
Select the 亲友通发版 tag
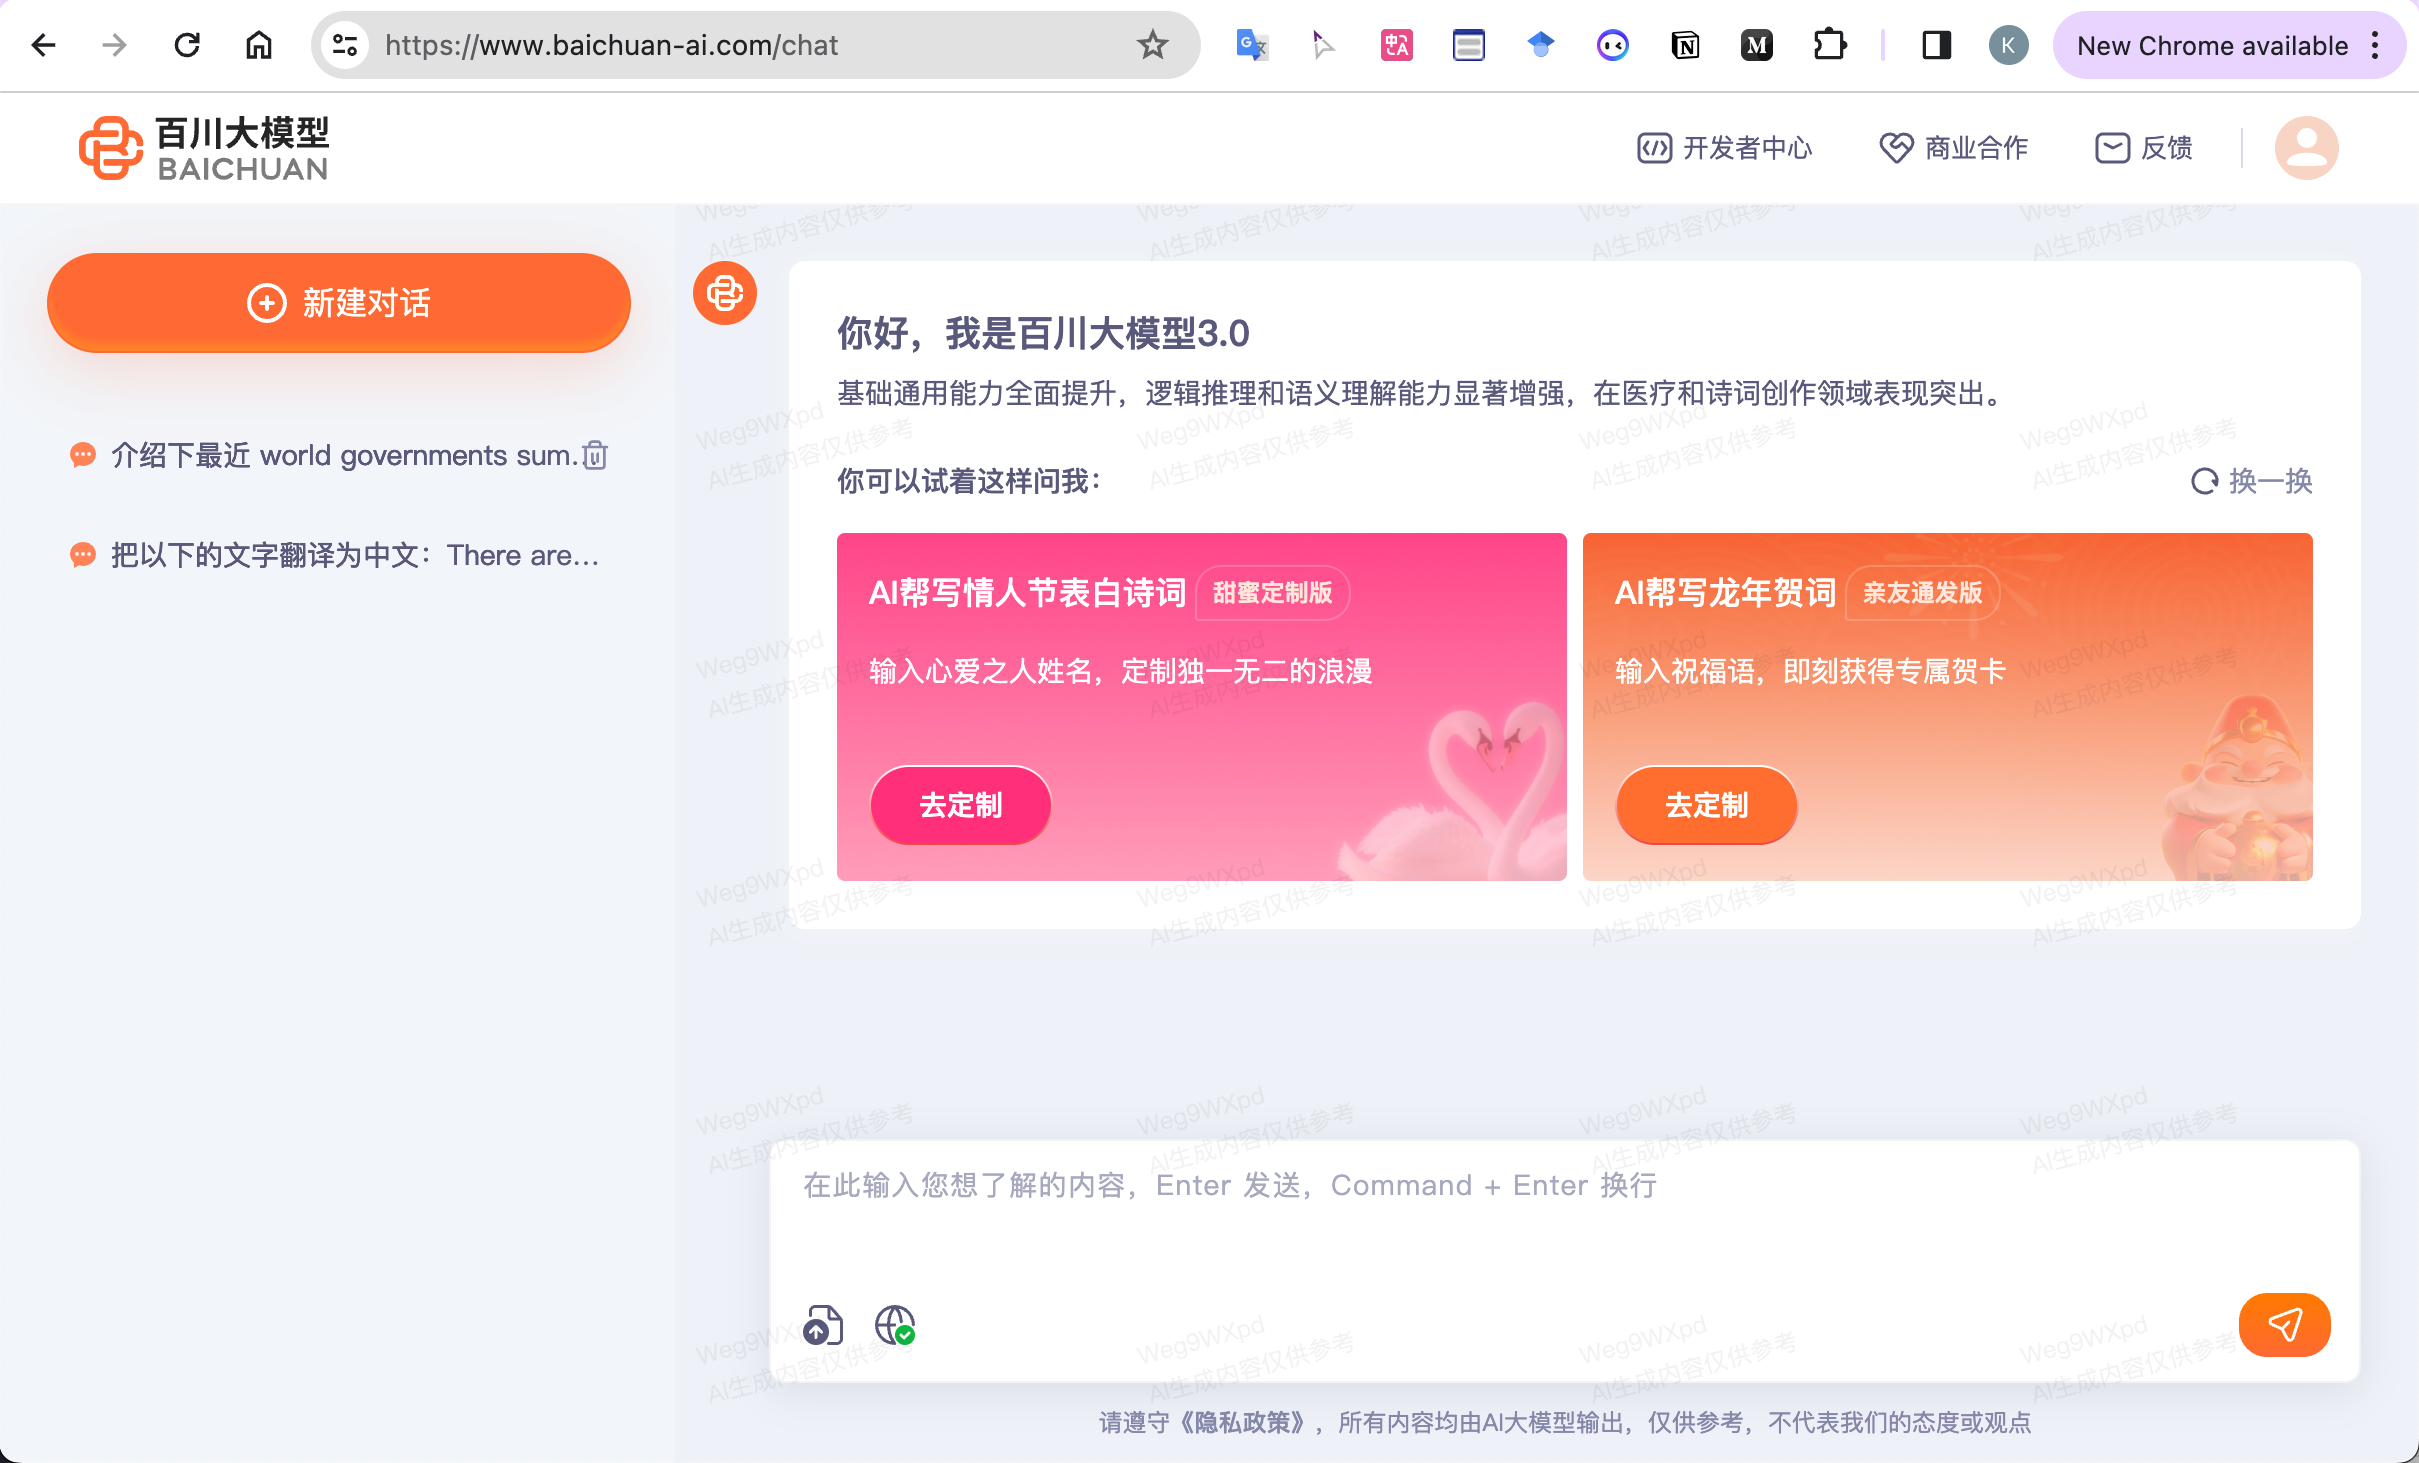1922,593
